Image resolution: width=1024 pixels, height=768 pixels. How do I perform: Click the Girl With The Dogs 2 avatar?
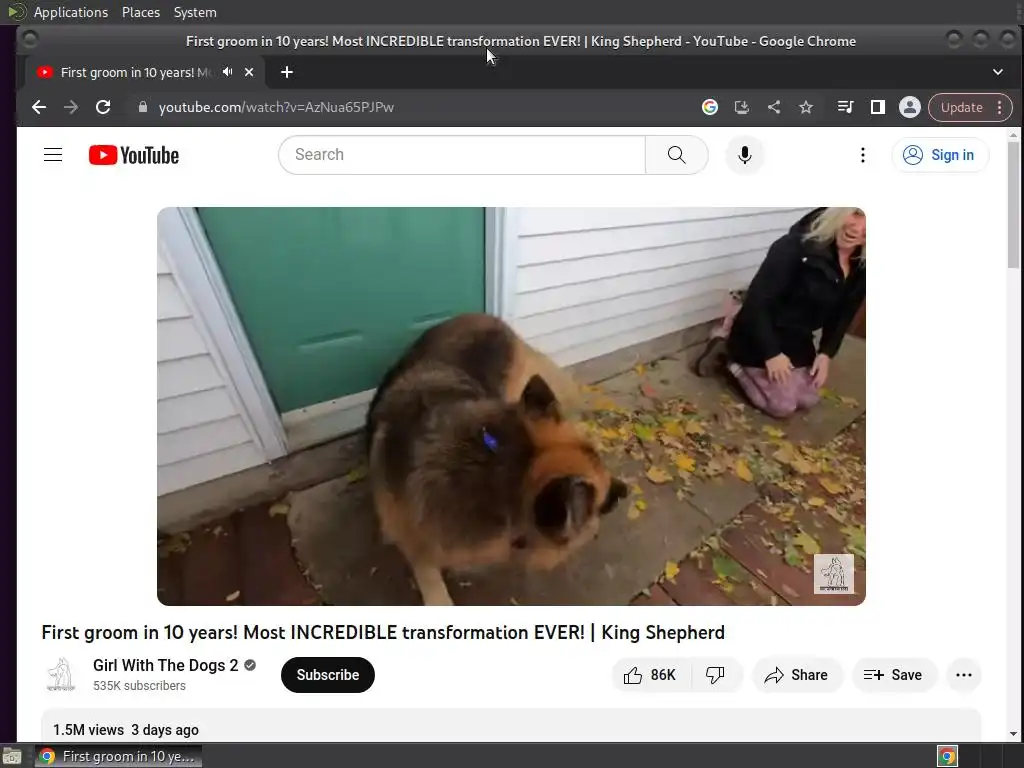pyautogui.click(x=61, y=675)
